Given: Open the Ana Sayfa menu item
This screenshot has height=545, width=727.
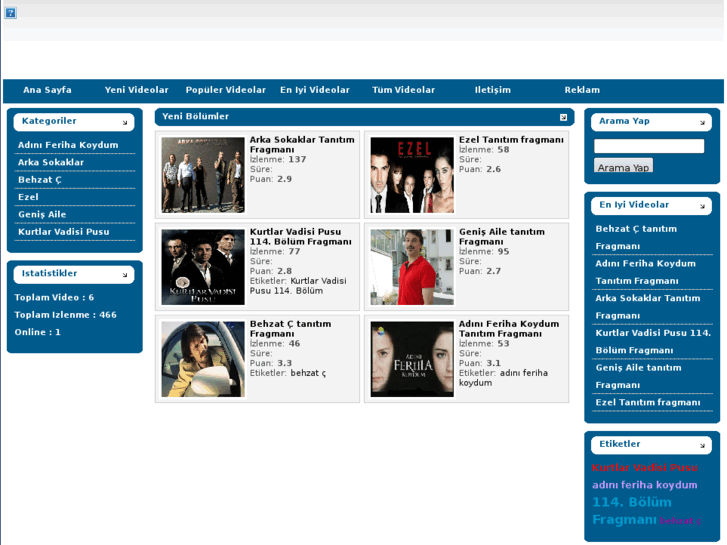Looking at the screenshot, I should coord(47,90).
